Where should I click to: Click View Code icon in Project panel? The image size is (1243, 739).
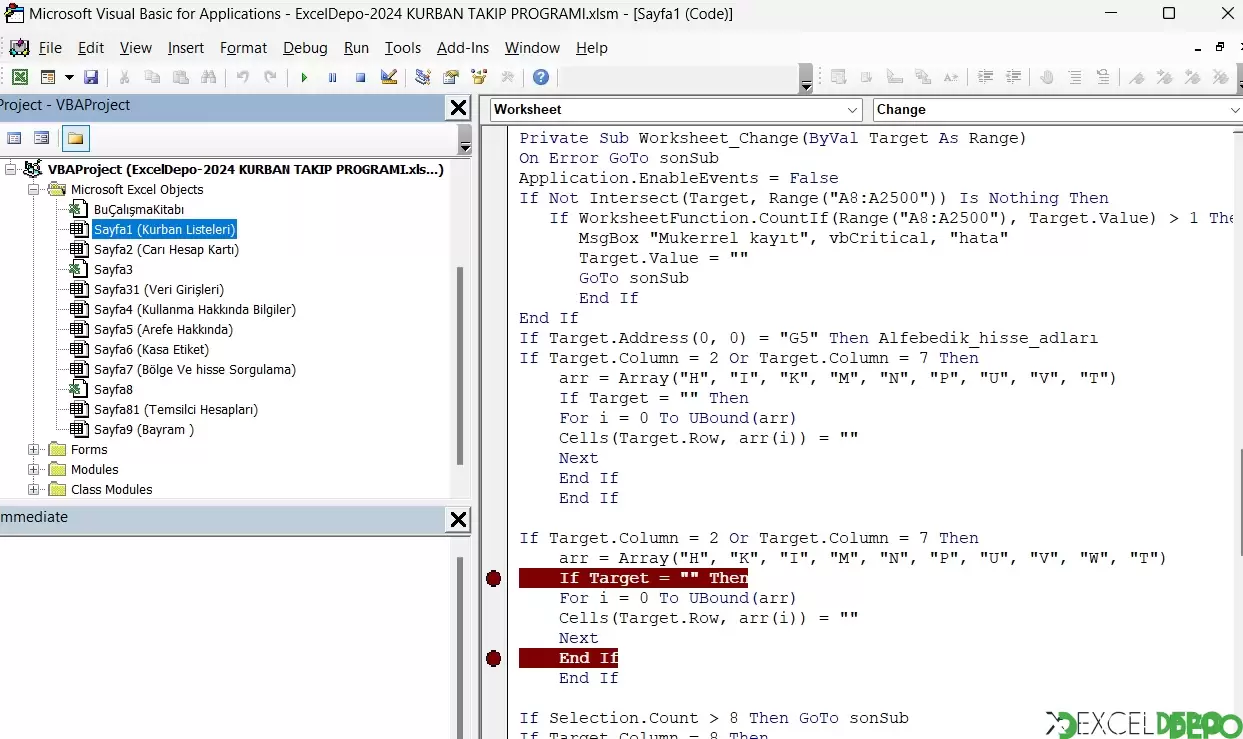(14, 138)
